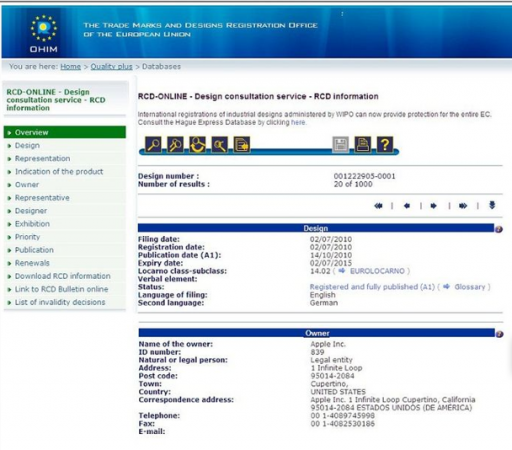The width and height of the screenshot is (512, 450).
Task: Click the OHIM logo in the header
Action: 44,34
